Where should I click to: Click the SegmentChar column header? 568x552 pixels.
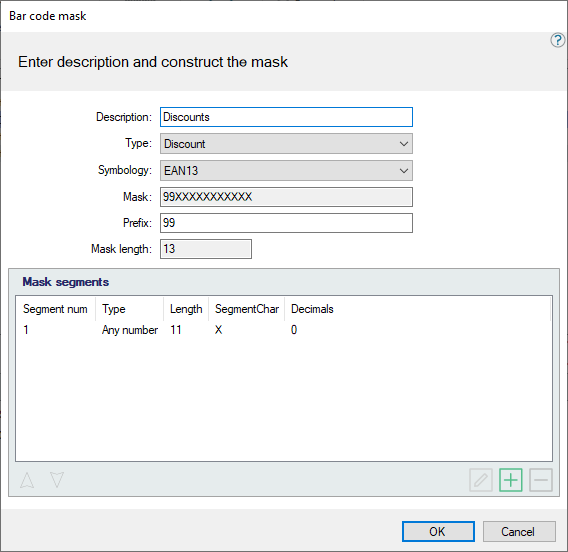click(x=247, y=309)
